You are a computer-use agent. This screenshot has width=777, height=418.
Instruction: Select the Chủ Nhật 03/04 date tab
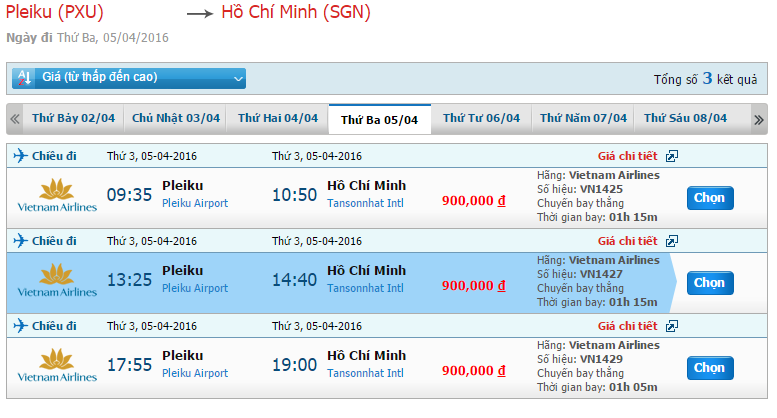coord(175,118)
